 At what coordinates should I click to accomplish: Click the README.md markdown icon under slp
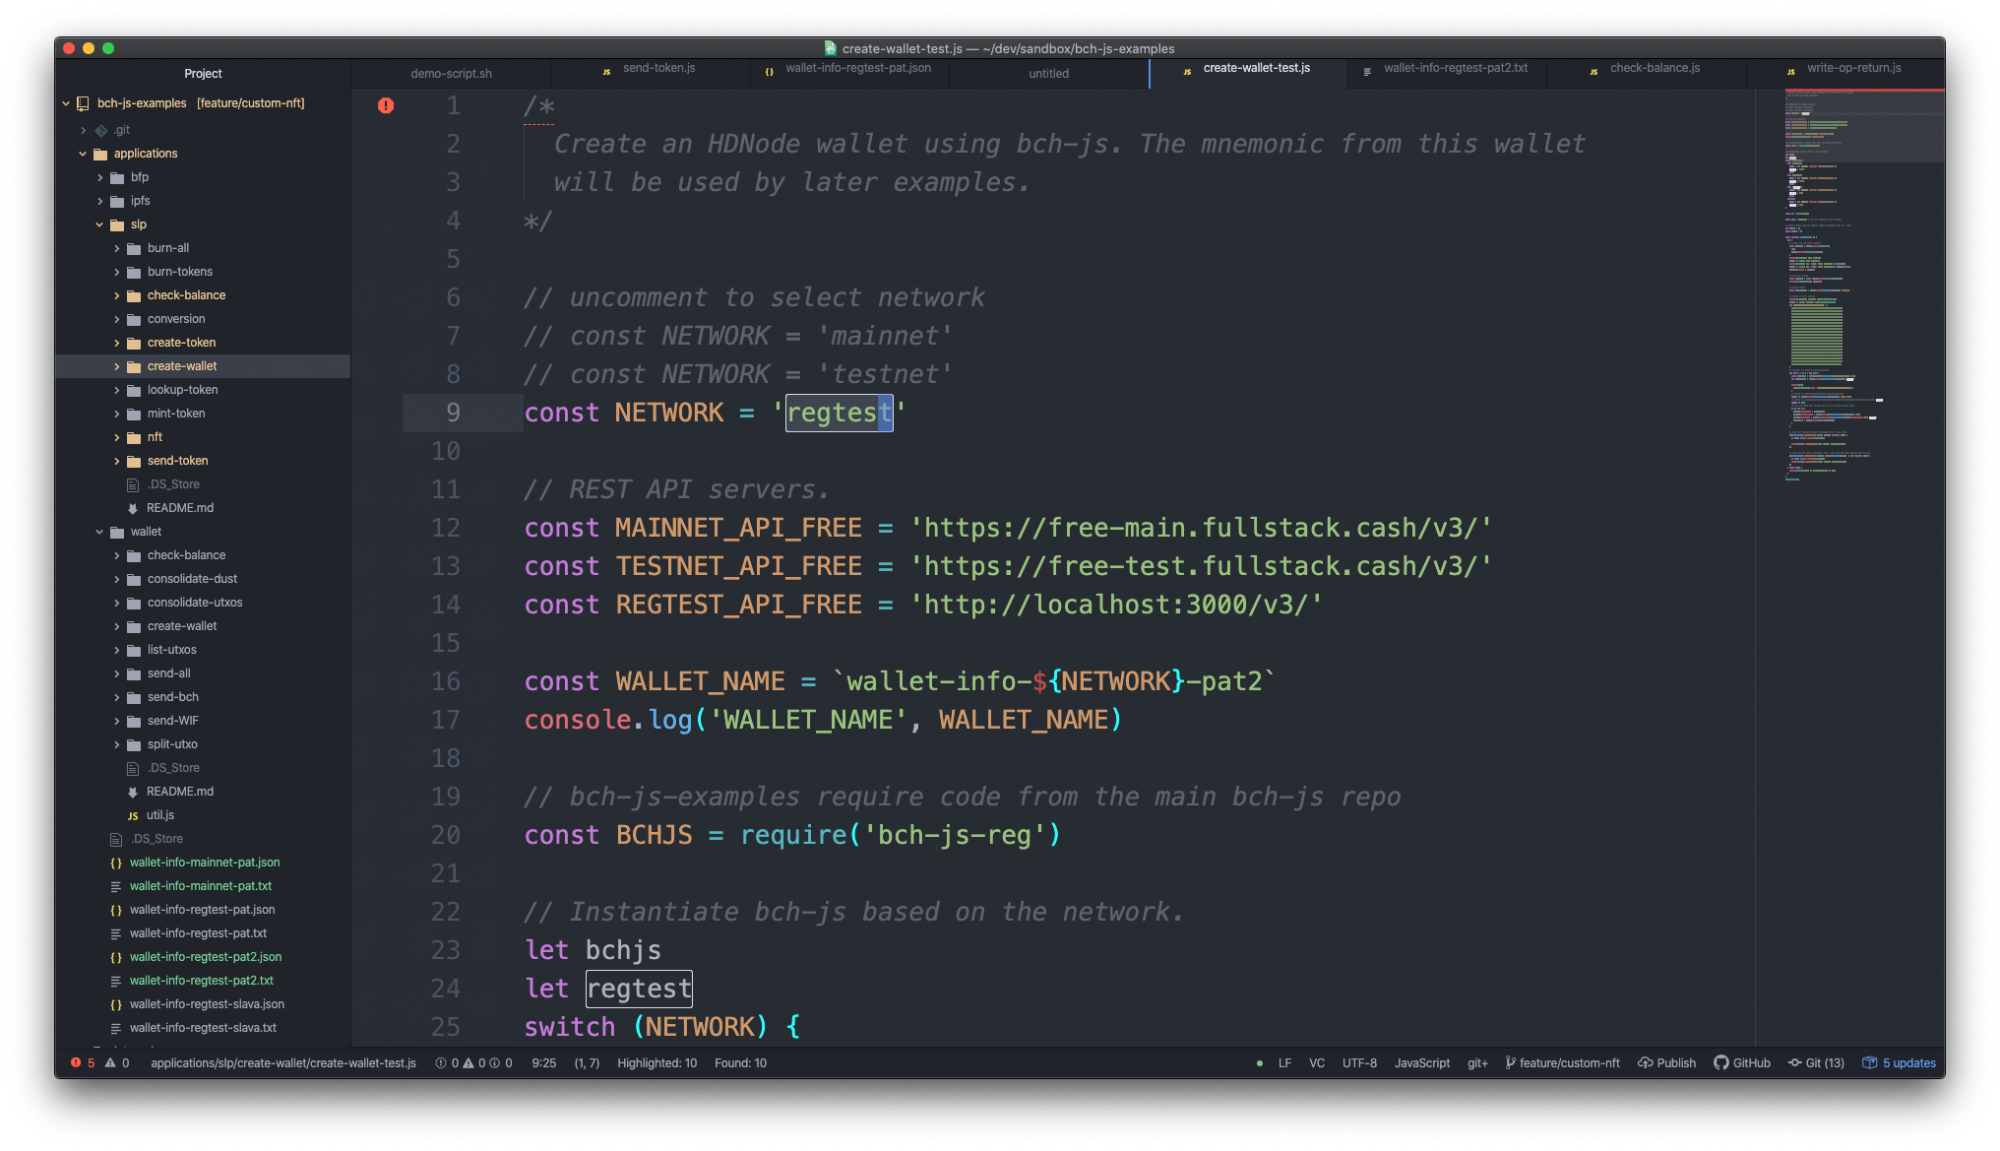coord(133,509)
